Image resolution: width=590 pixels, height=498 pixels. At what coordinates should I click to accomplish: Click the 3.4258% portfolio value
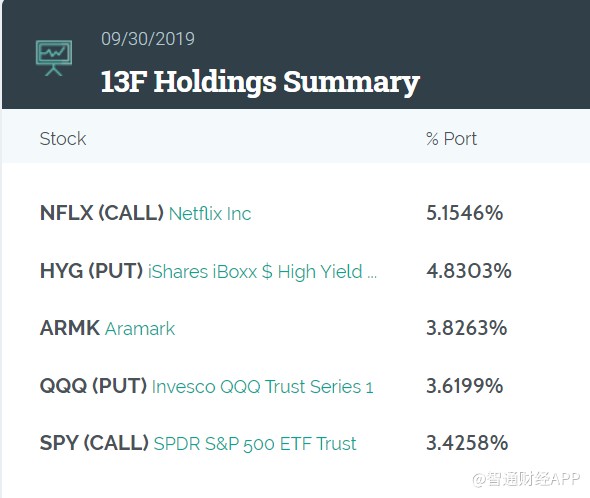point(467,443)
